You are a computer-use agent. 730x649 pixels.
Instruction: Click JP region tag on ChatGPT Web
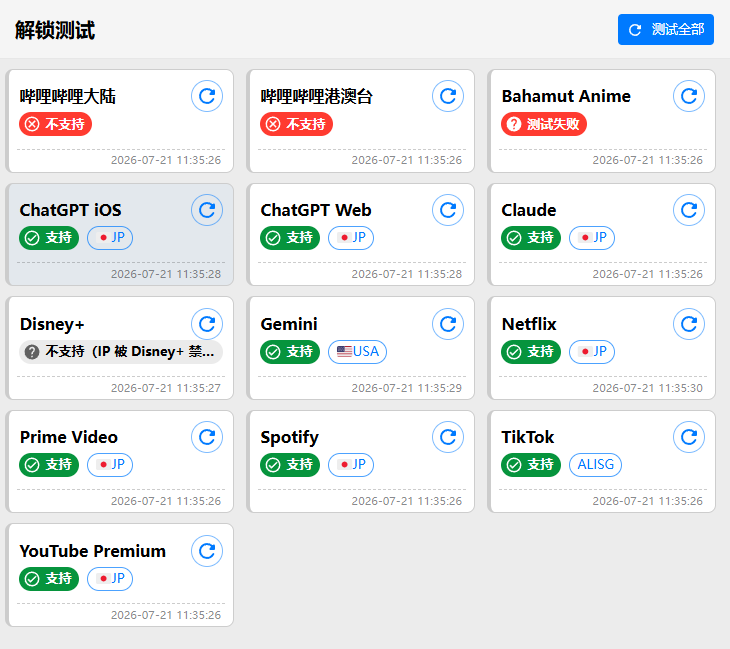351,238
